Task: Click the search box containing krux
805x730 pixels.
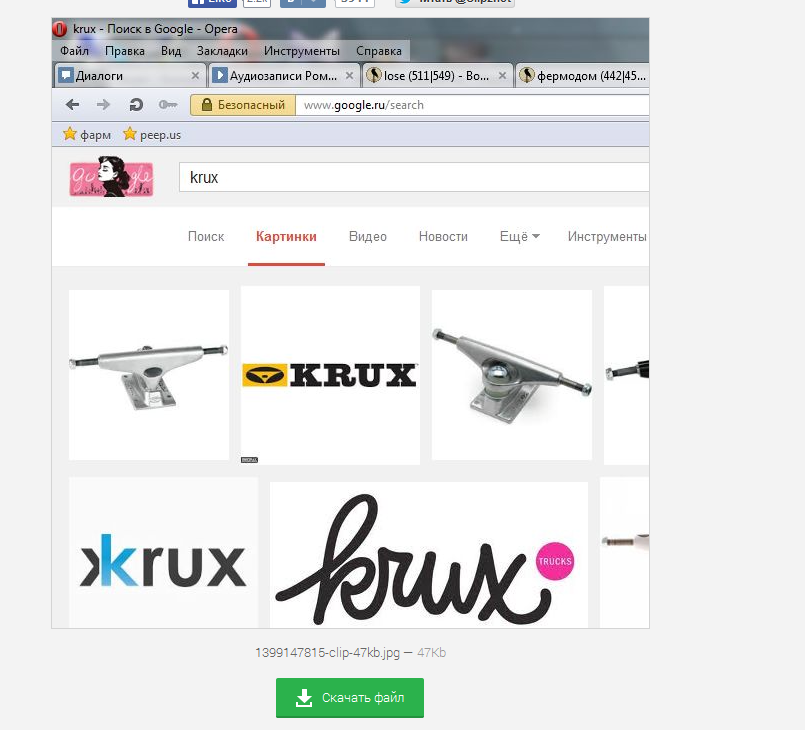Action: point(414,177)
